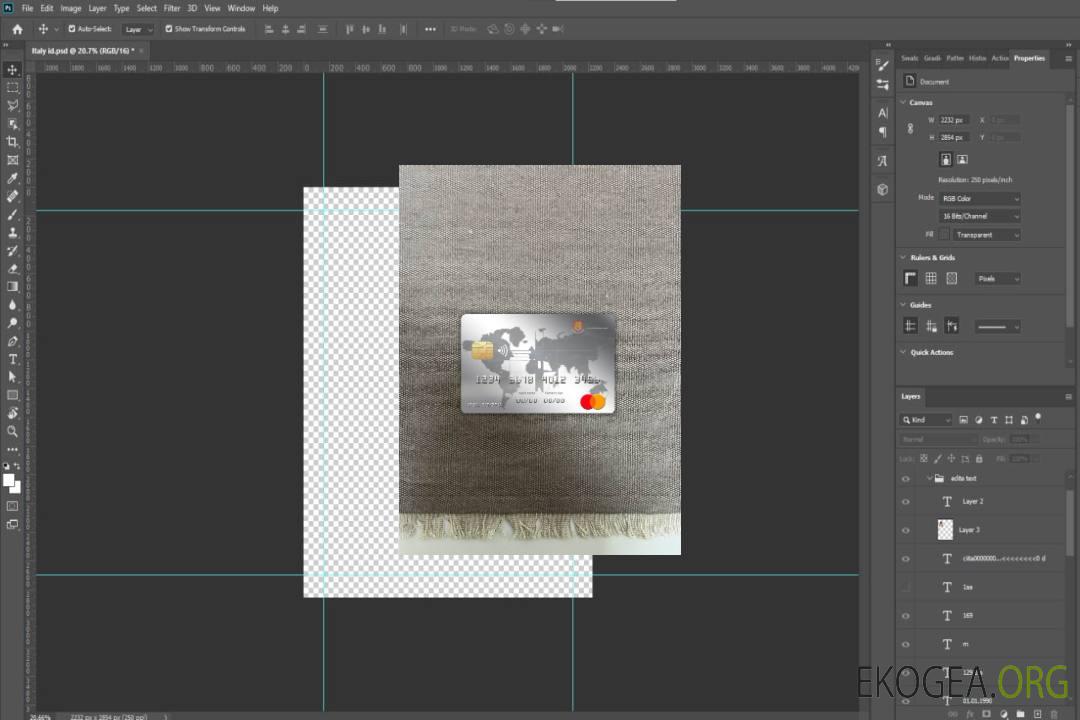Open the RGB Color mode dropdown
Image resolution: width=1080 pixels, height=720 pixels.
979,198
